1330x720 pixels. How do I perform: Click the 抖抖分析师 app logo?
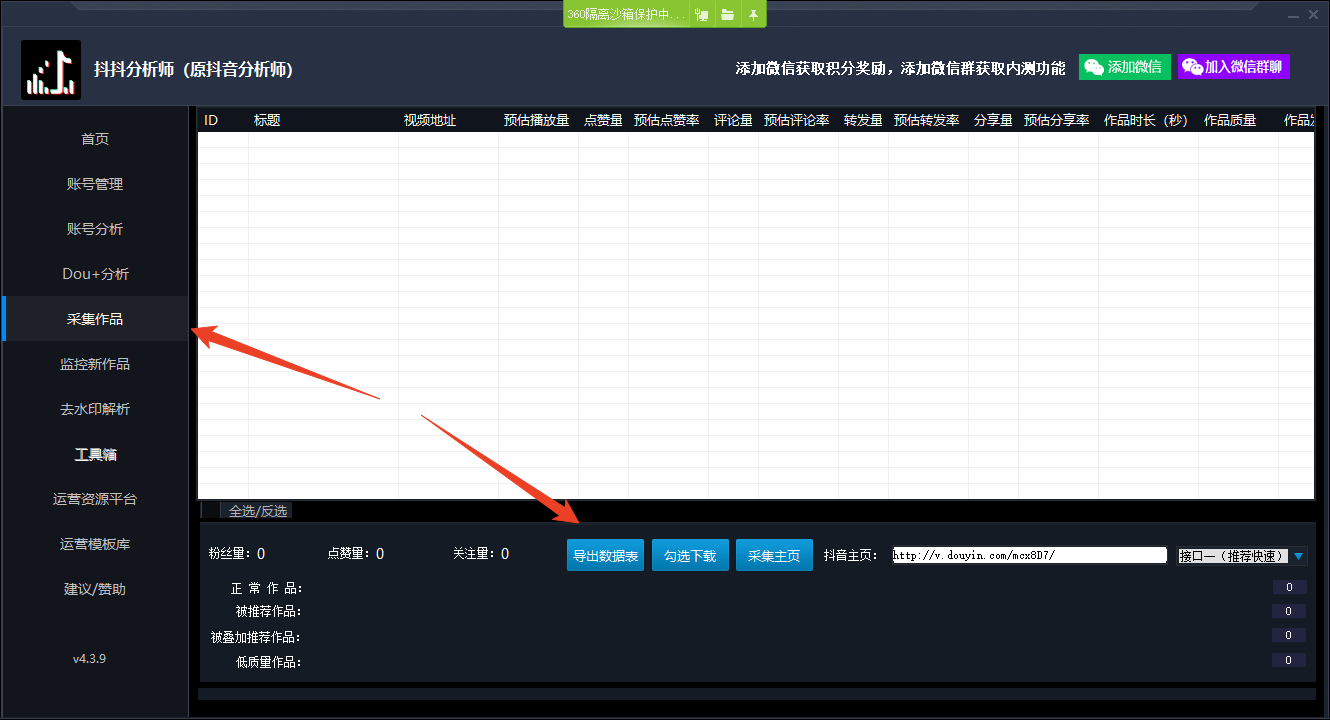(x=51, y=69)
